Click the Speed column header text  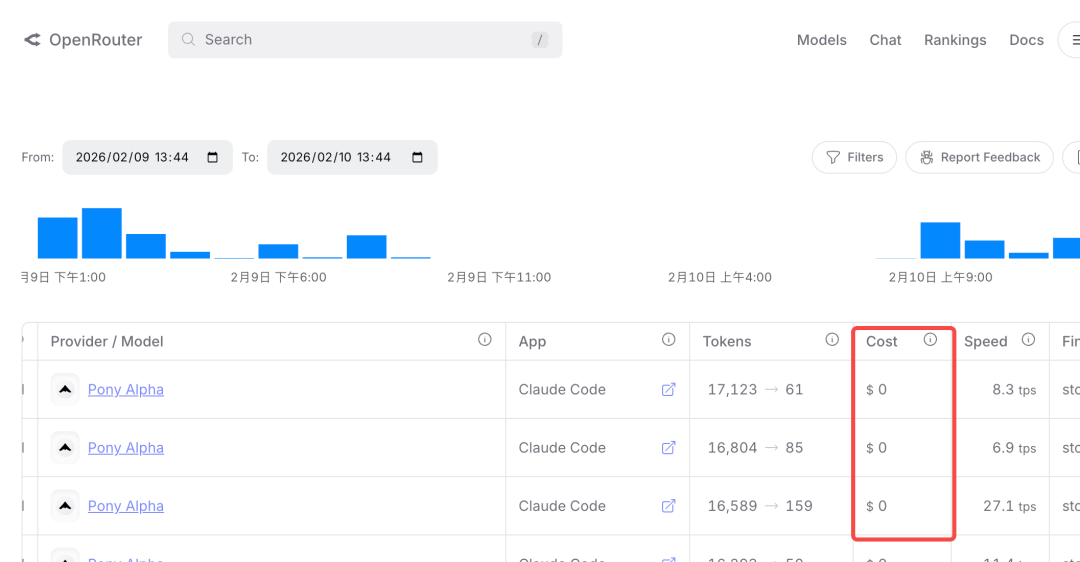pyautogui.click(x=986, y=342)
